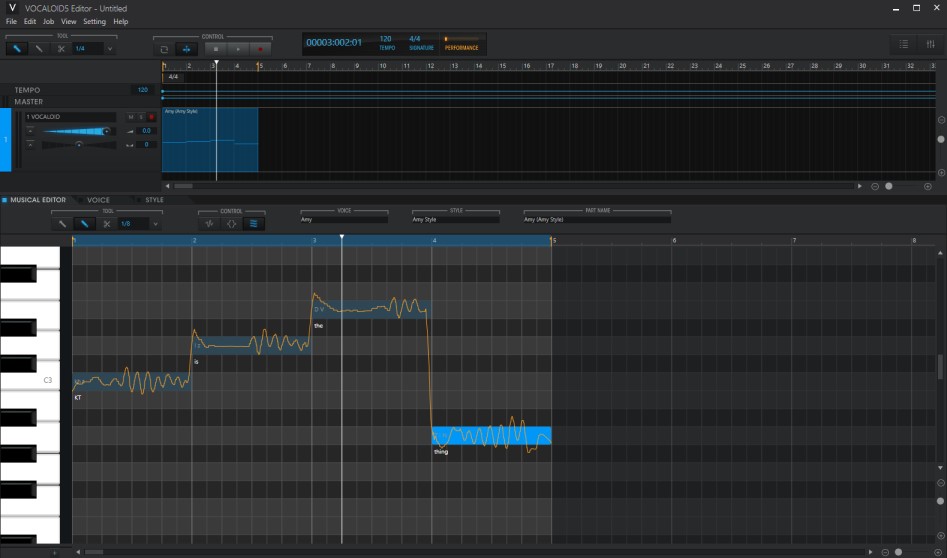Select the note with lyric 'is'
Viewport: 947px width, 558px height.
[x=252, y=345]
